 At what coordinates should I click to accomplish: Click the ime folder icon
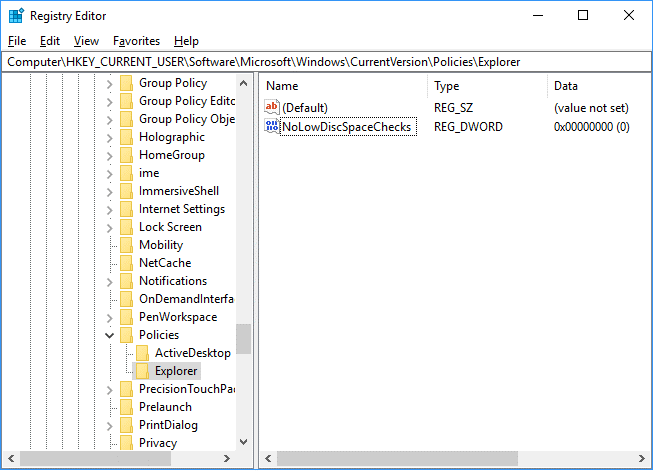[x=126, y=173]
